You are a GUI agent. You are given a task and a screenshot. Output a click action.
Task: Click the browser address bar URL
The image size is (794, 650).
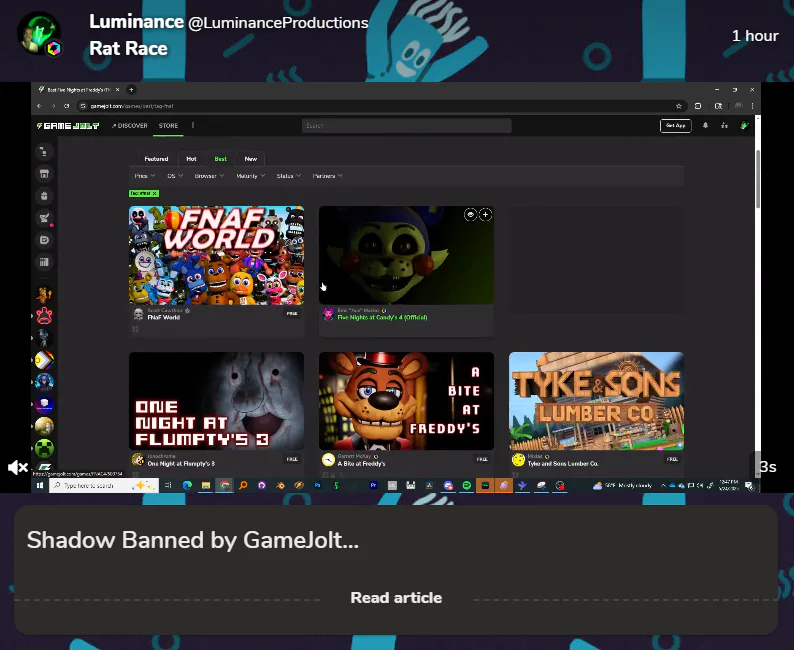tap(132, 106)
